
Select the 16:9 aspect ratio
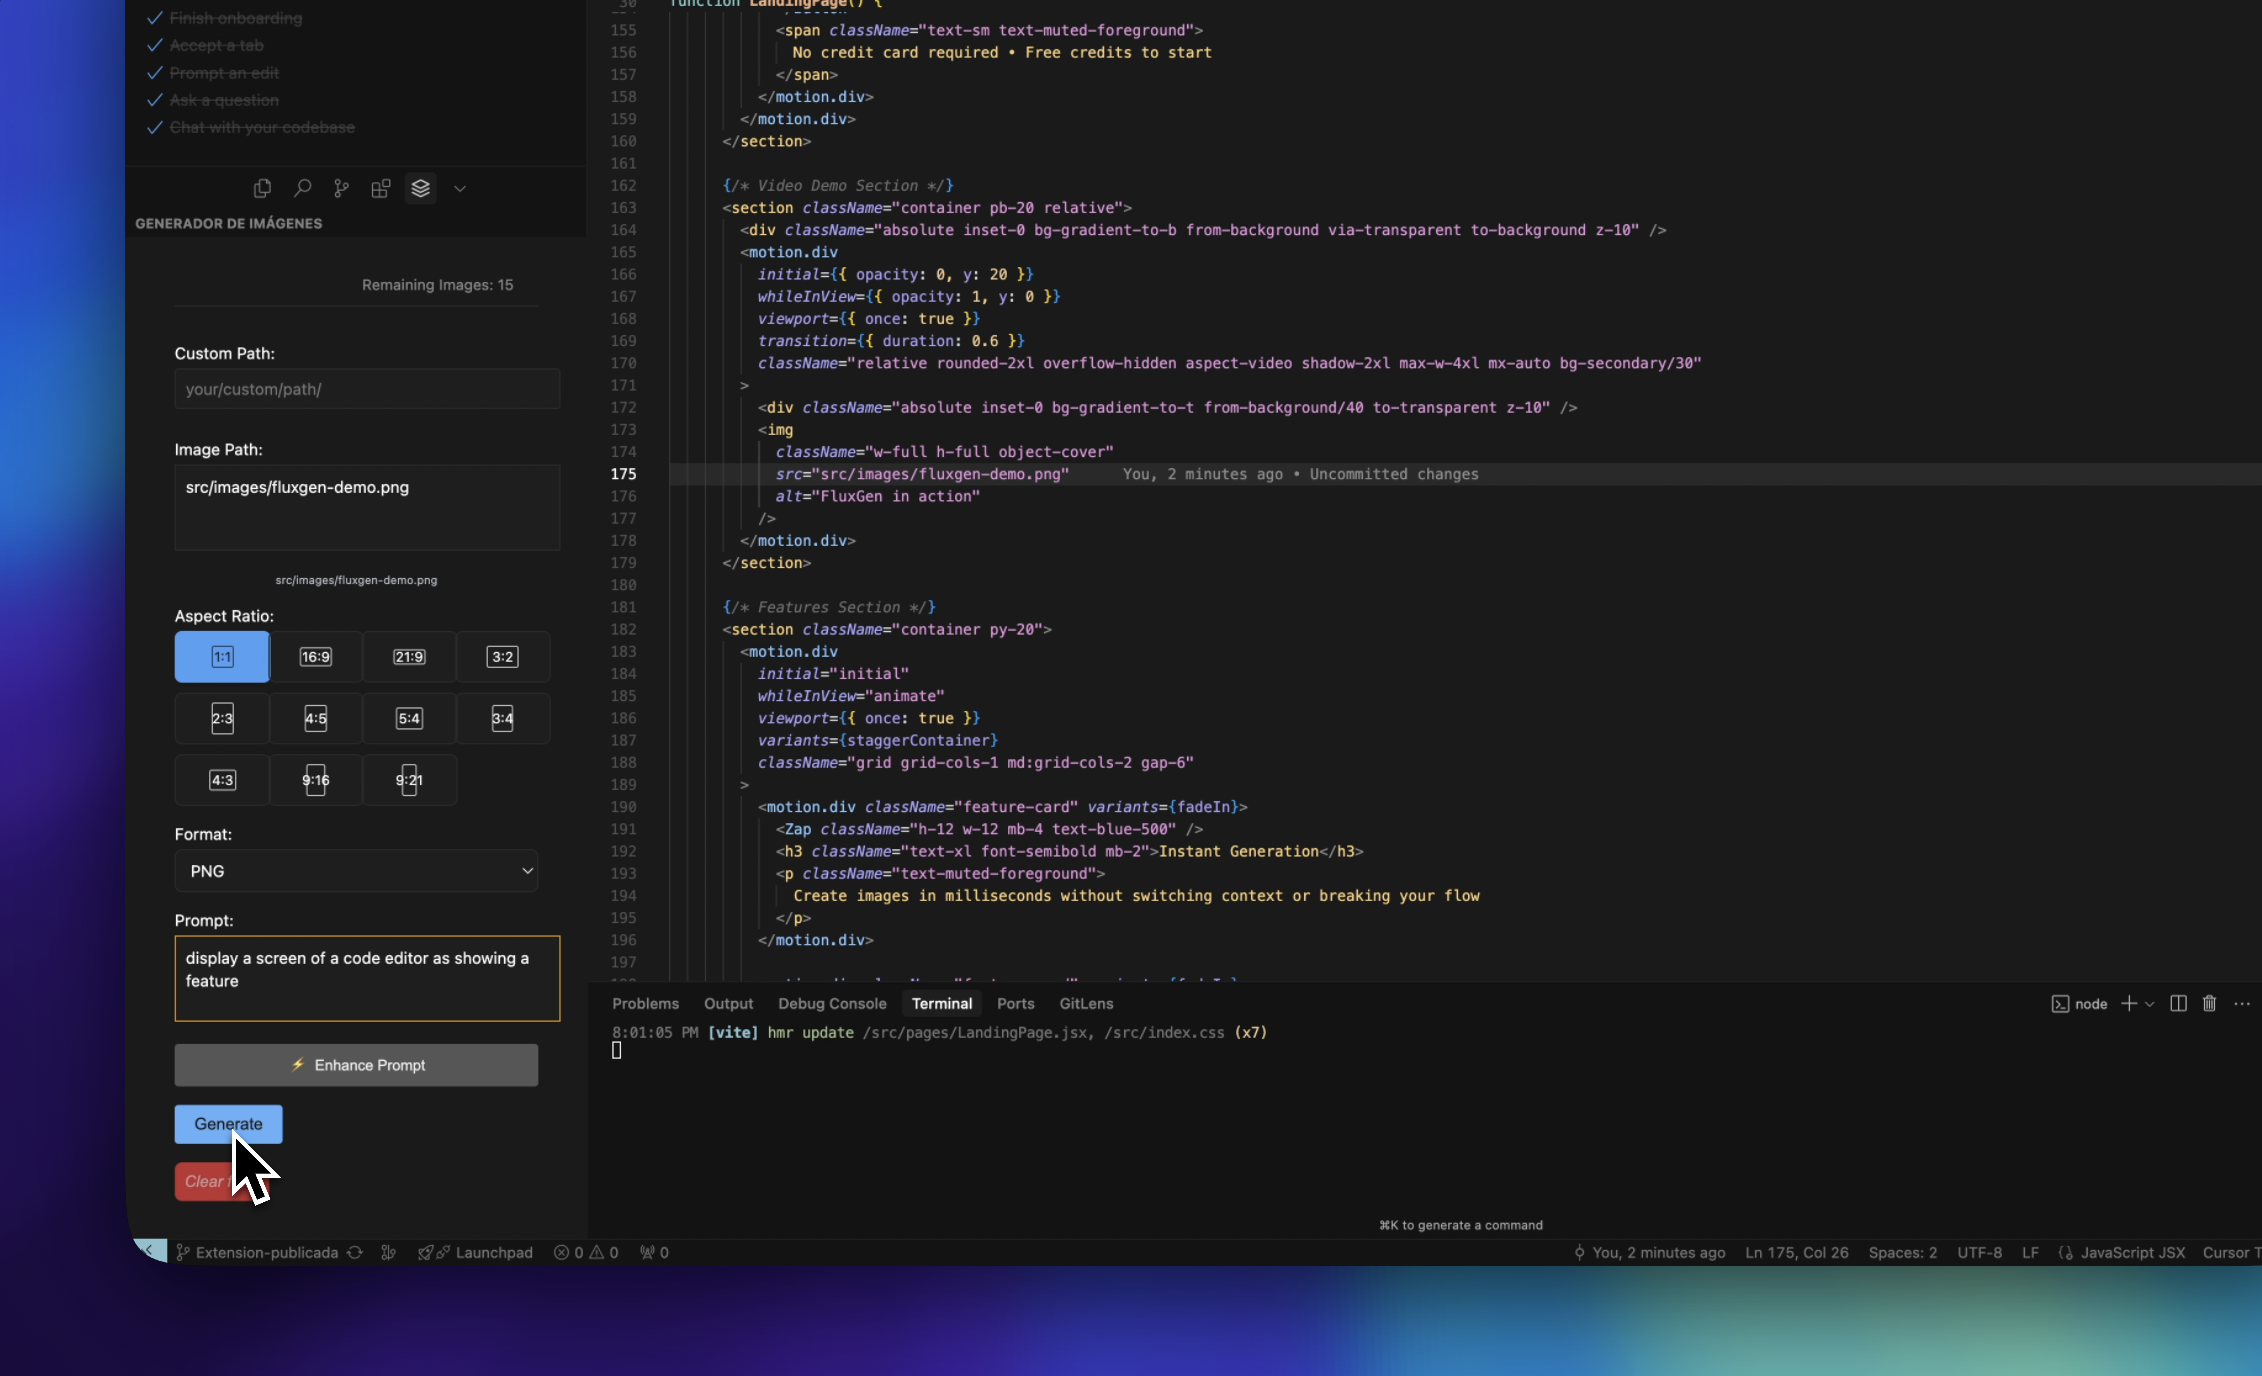(315, 657)
